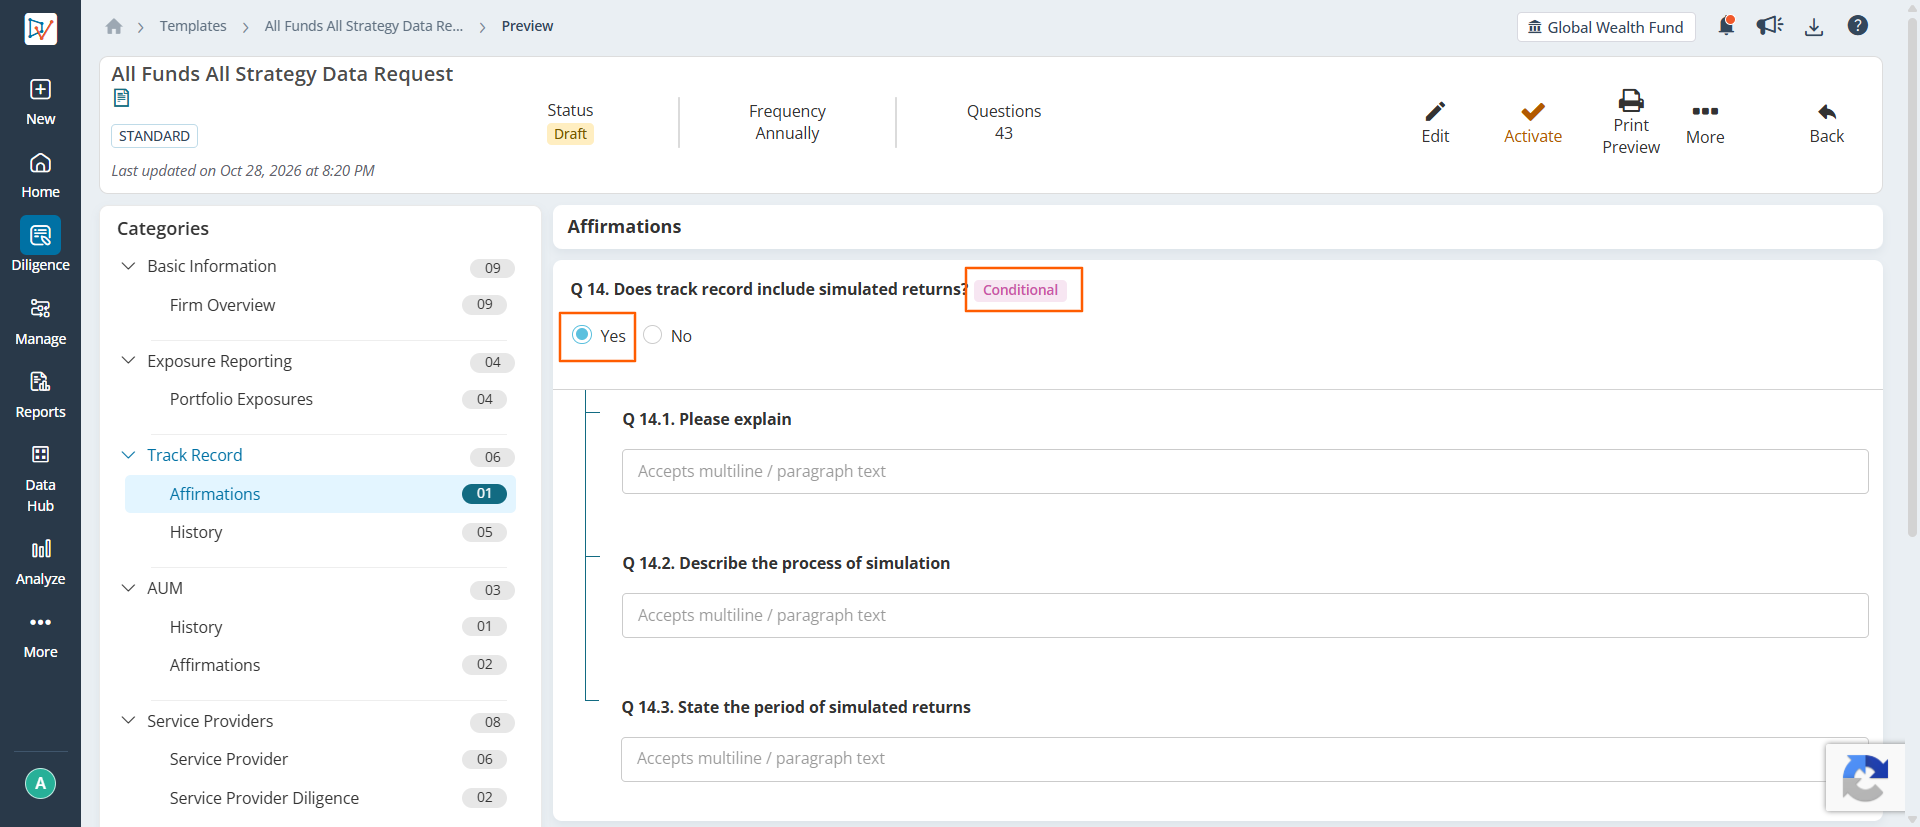Click the home breadcrumb icon
This screenshot has height=827, width=1920.
pyautogui.click(x=114, y=26)
